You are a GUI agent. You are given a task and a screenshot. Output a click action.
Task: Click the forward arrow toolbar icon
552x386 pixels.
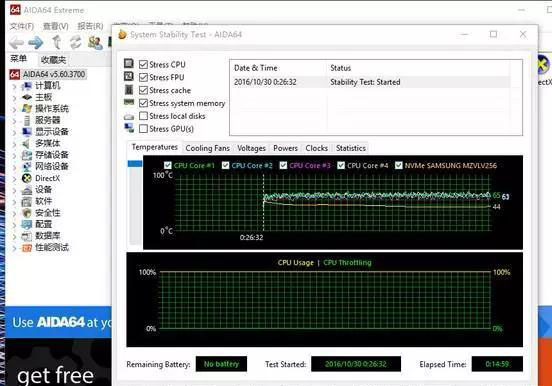coord(36,43)
